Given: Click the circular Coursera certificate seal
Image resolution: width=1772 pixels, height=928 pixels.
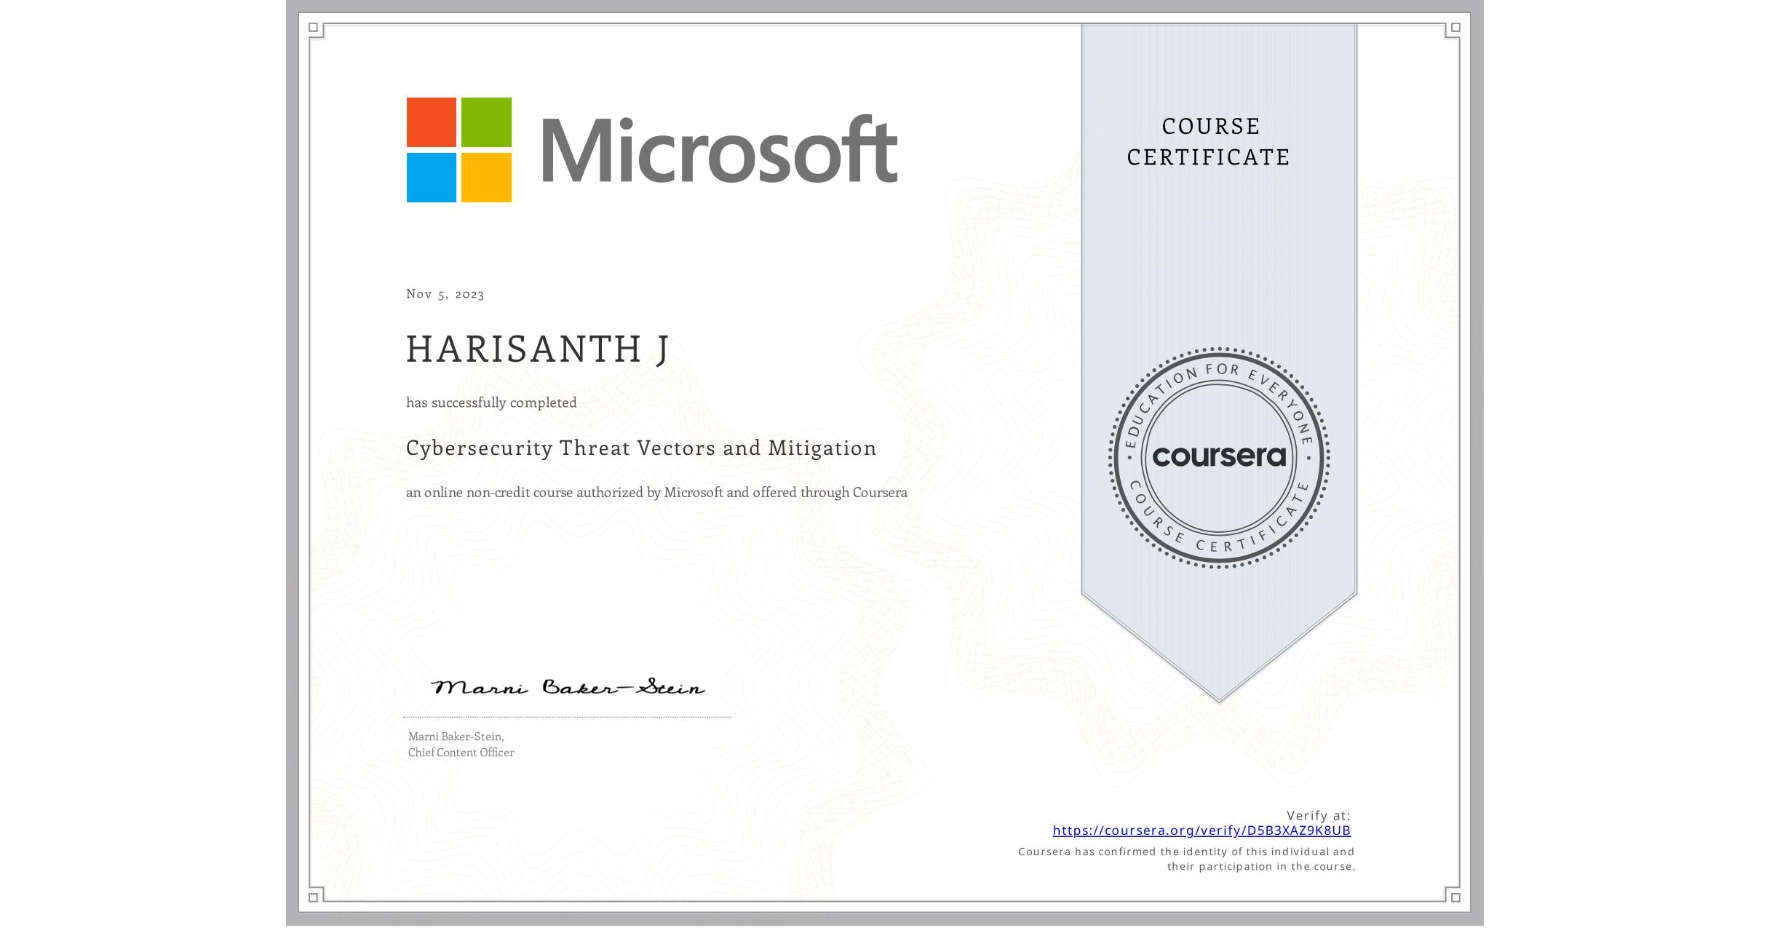Looking at the screenshot, I should [1219, 458].
